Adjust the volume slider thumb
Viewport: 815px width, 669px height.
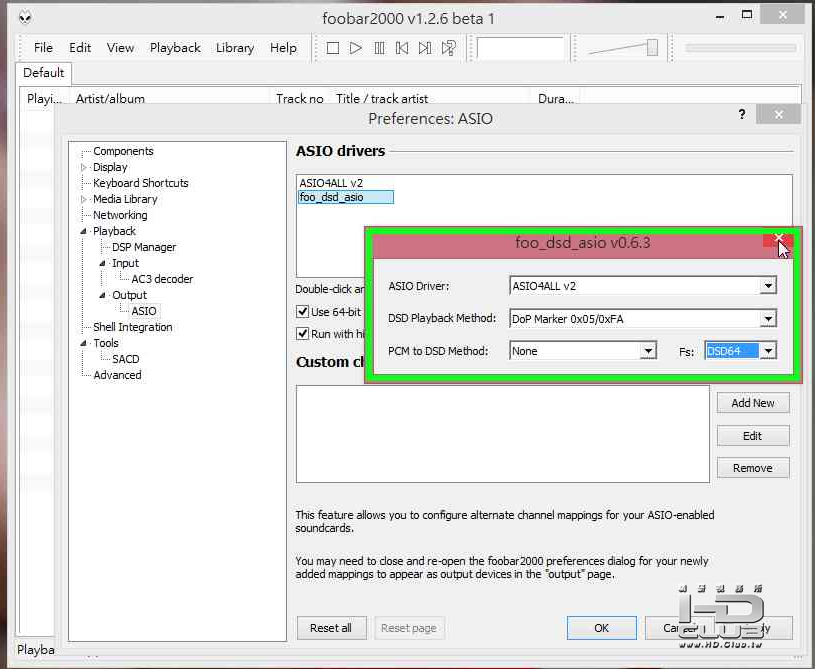pyautogui.click(x=652, y=47)
